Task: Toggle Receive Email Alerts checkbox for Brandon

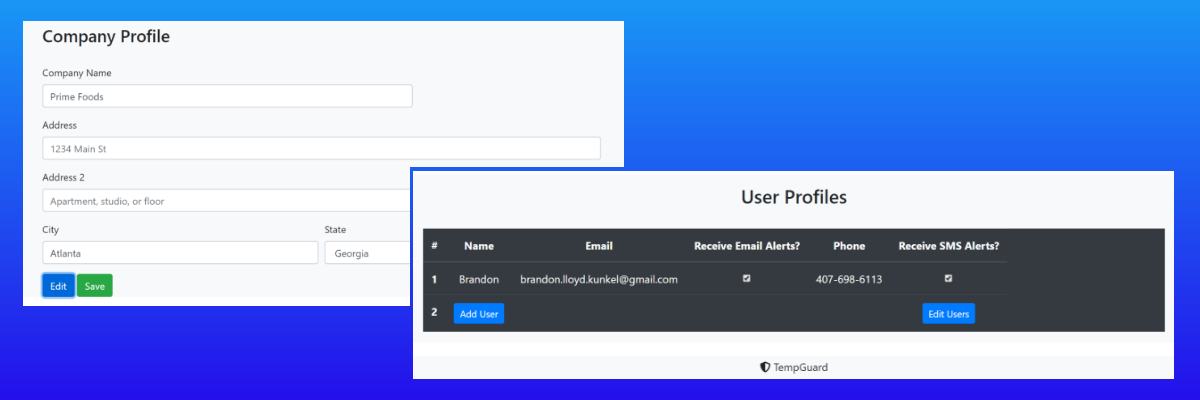Action: pyautogui.click(x=747, y=279)
